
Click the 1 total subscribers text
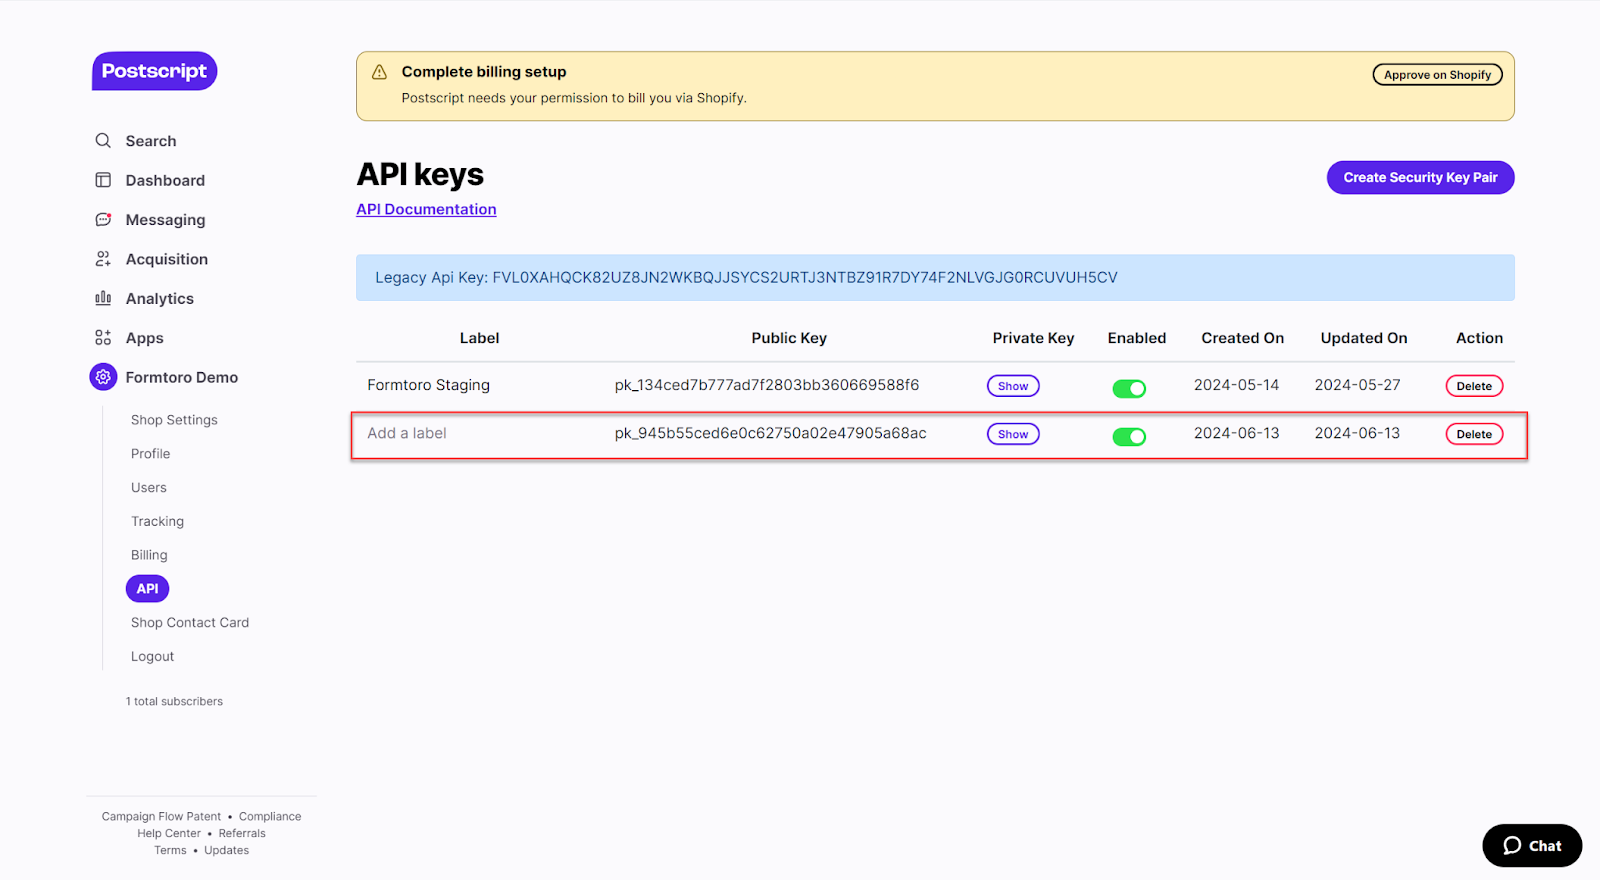pos(174,702)
